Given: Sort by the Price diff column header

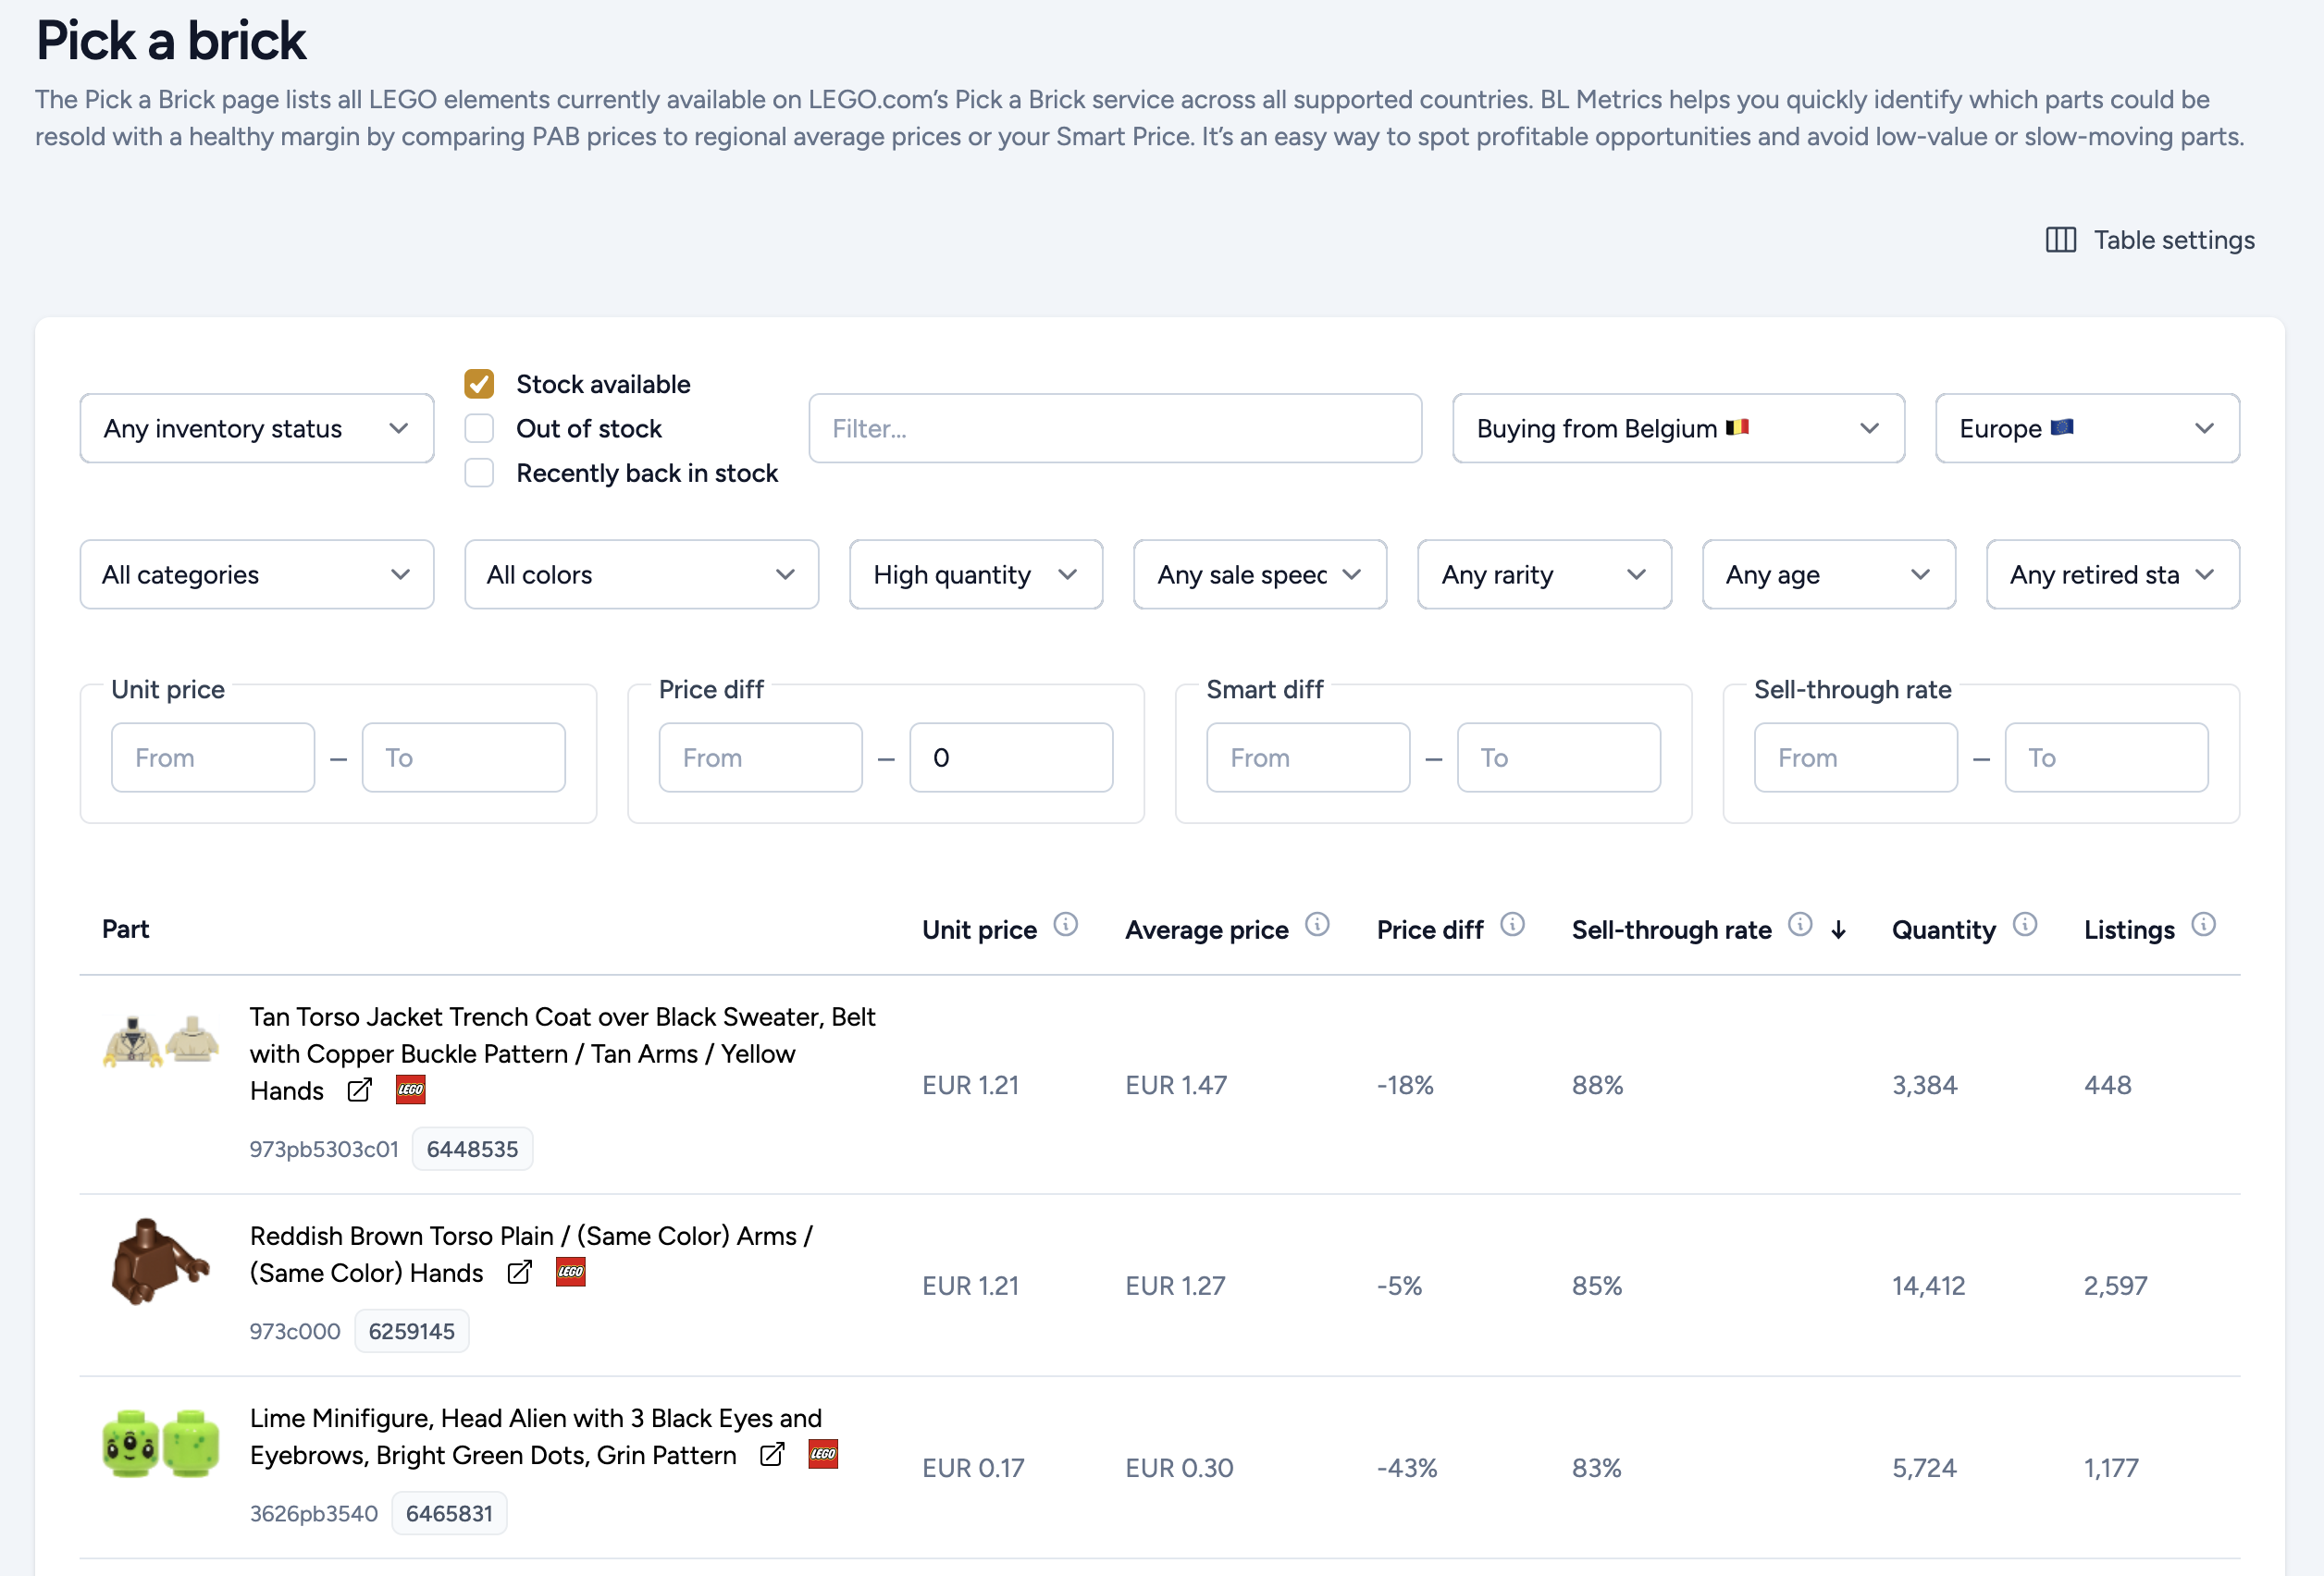Looking at the screenshot, I should (x=1430, y=929).
